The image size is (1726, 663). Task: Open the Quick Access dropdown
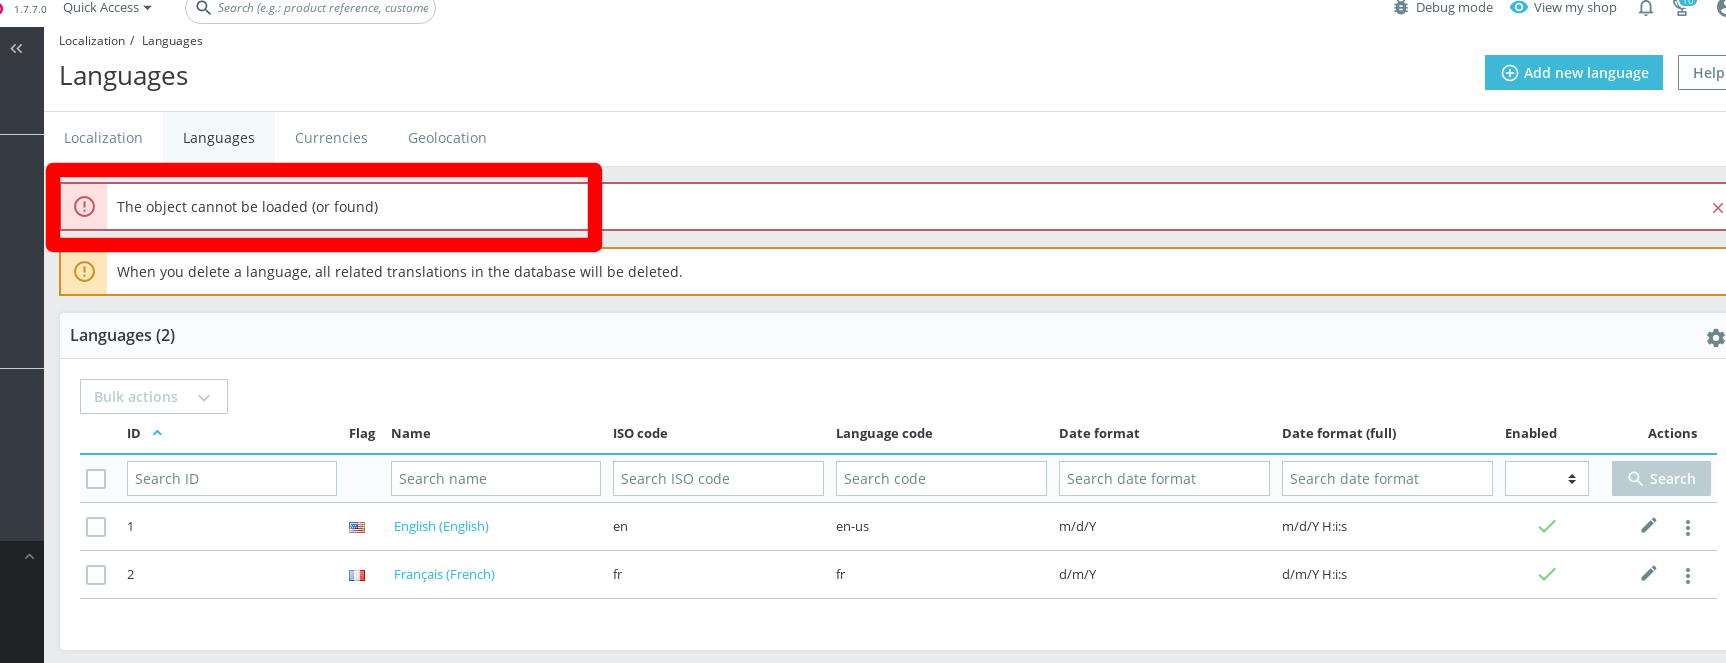[x=107, y=8]
